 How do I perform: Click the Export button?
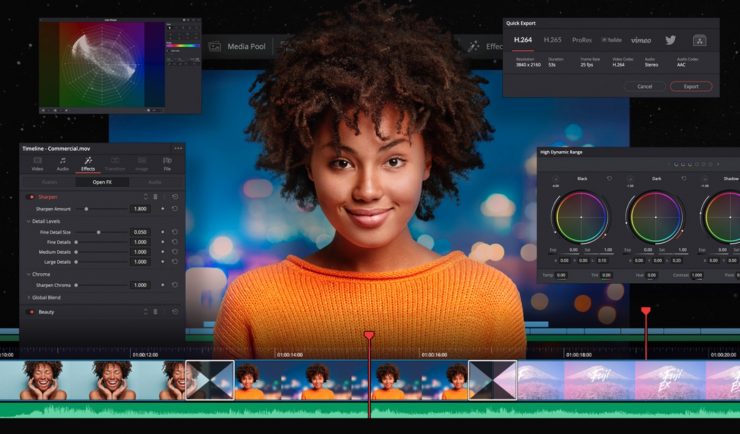pos(690,87)
